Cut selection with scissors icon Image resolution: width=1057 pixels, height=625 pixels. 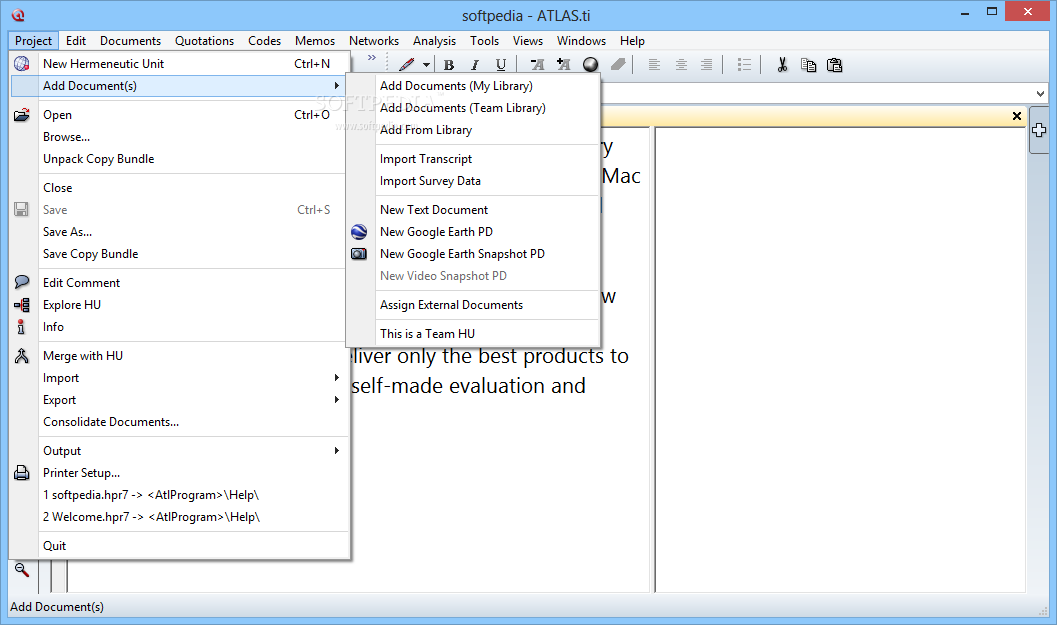782,65
